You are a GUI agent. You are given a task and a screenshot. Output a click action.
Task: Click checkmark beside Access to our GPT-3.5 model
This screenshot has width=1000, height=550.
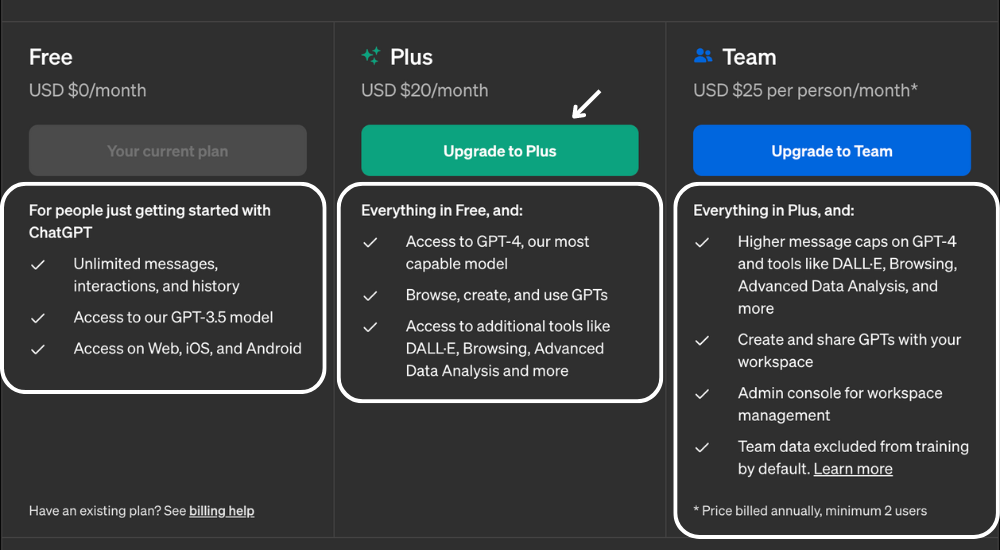(38, 318)
